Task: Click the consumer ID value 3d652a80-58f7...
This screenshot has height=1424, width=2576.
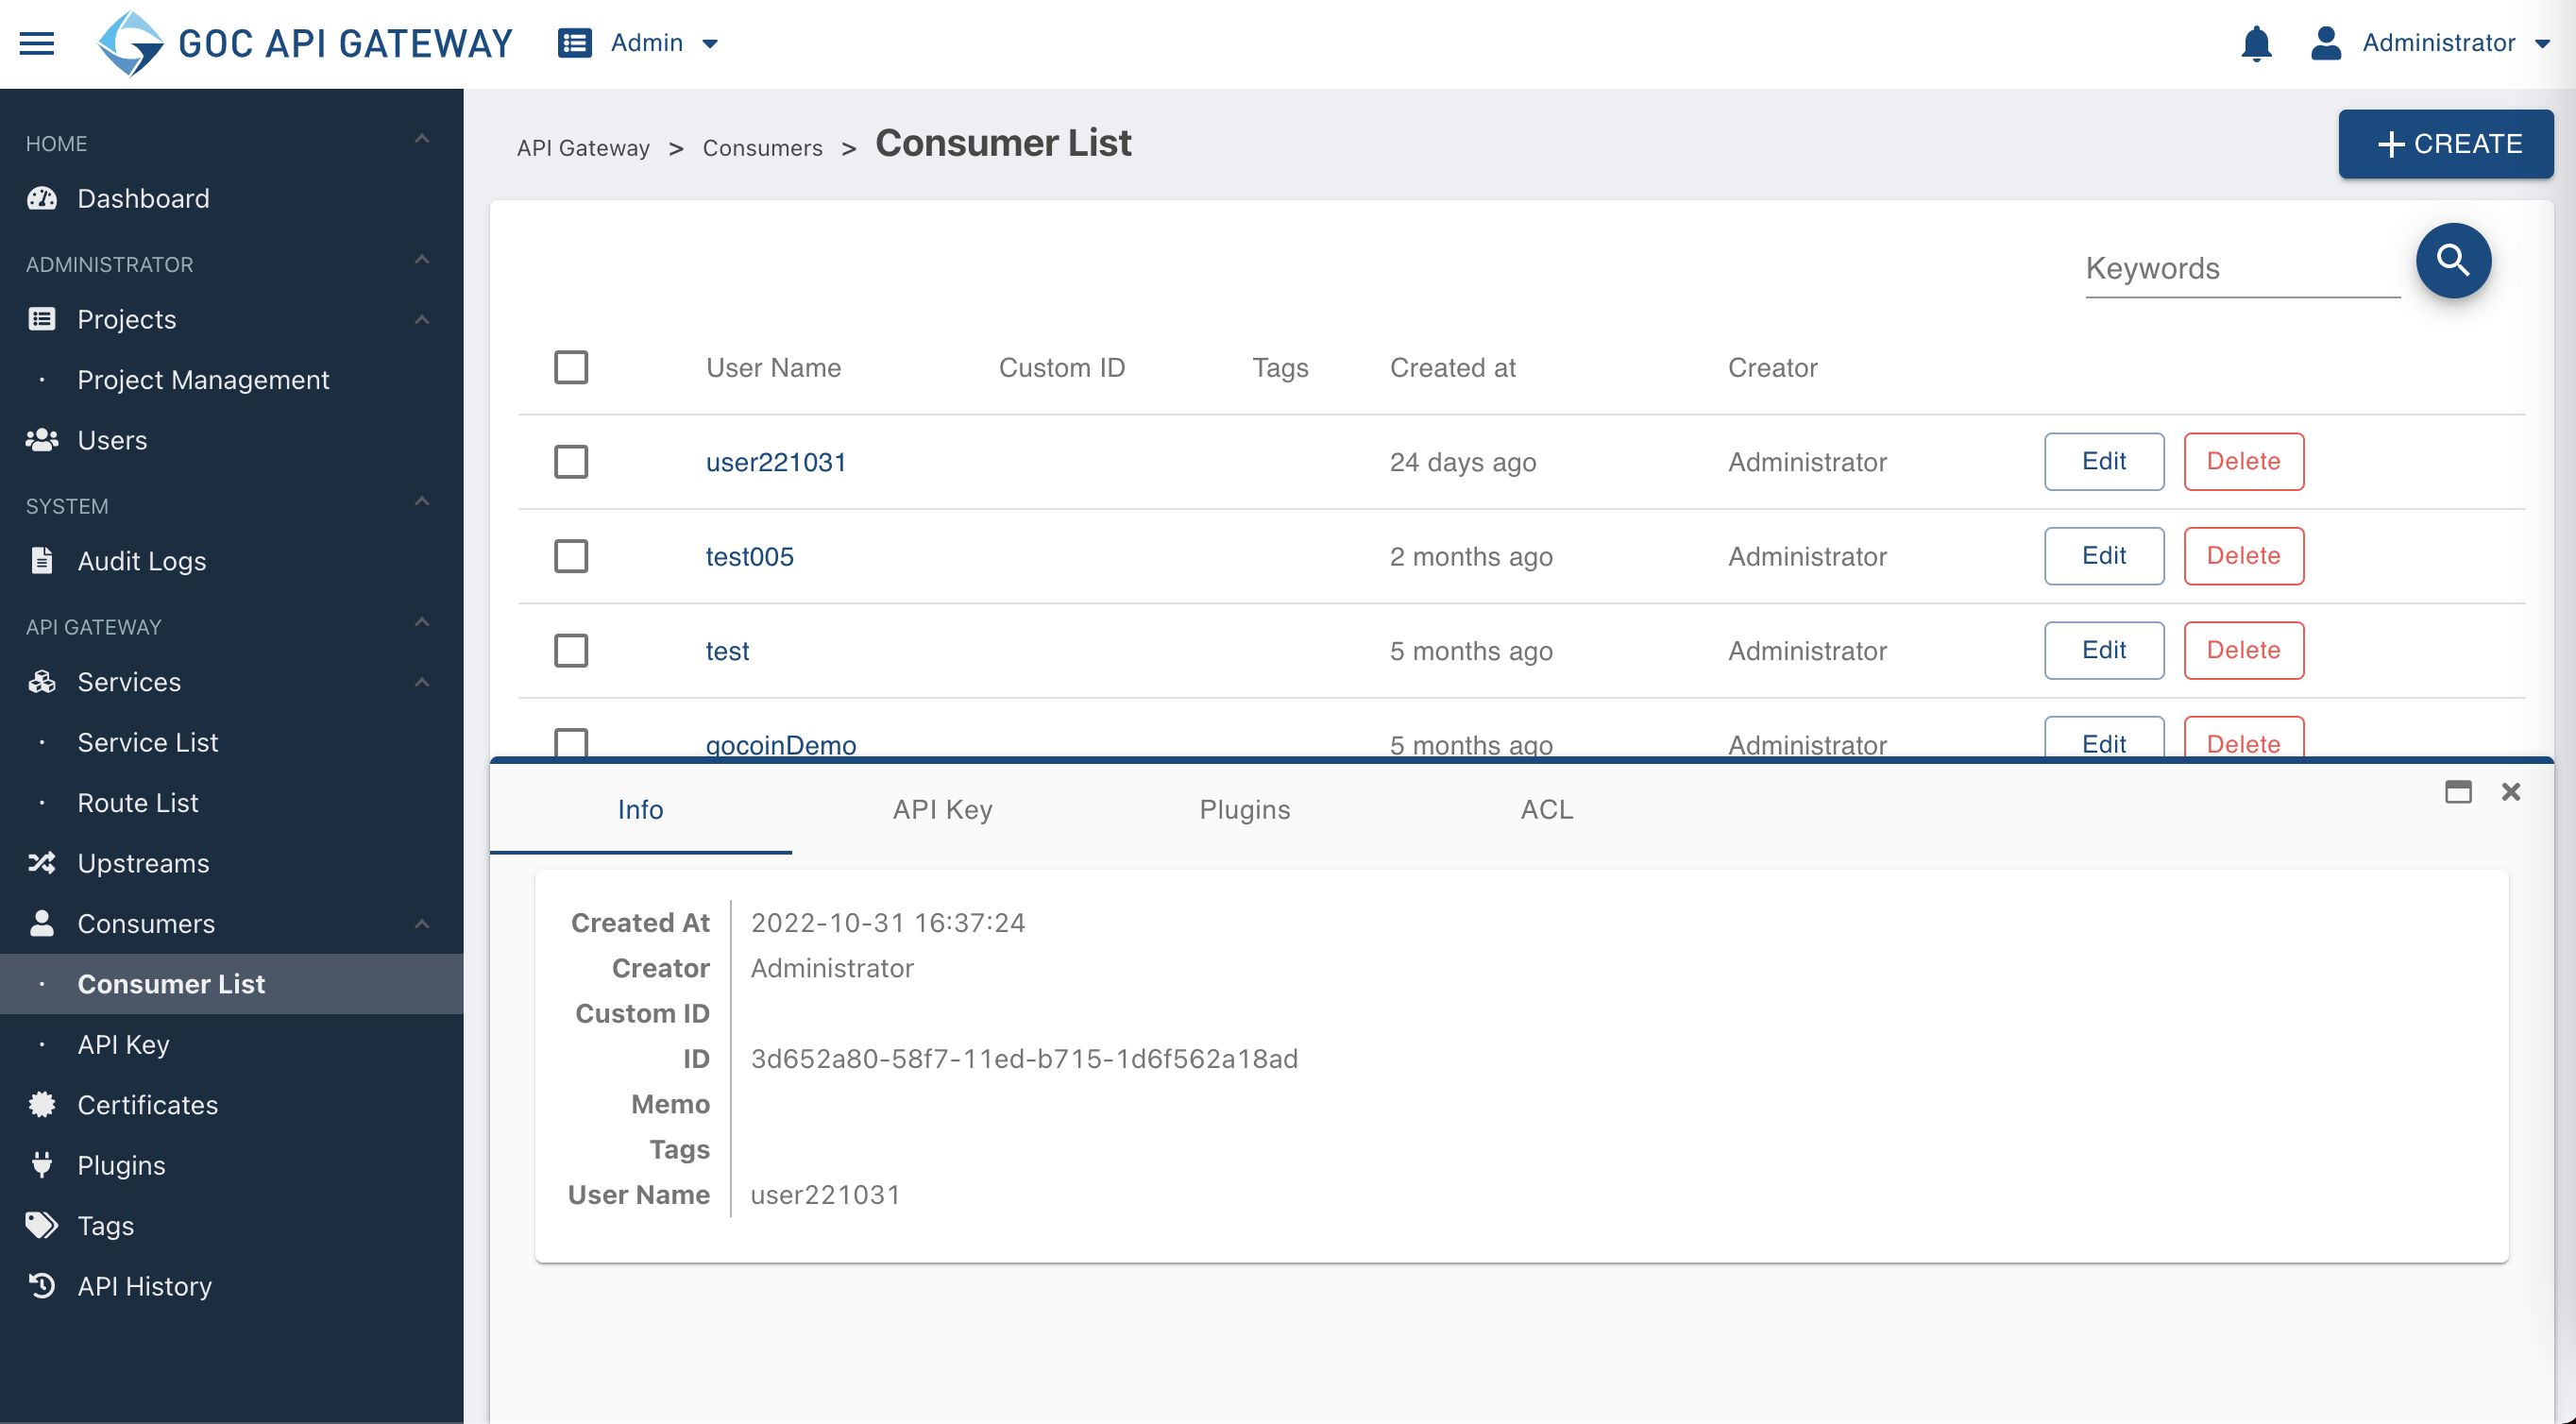Action: click(x=1024, y=1059)
